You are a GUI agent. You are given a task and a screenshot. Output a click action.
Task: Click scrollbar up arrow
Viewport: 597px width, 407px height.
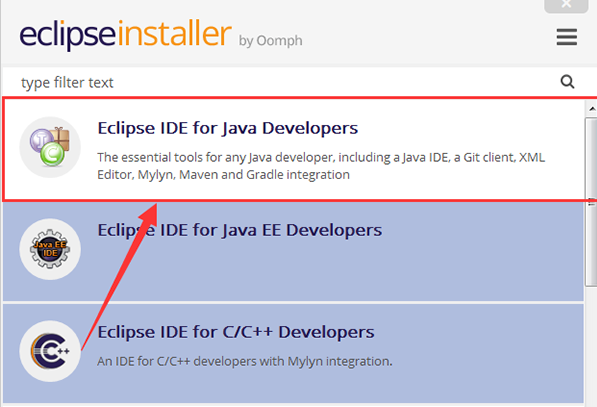point(591,109)
